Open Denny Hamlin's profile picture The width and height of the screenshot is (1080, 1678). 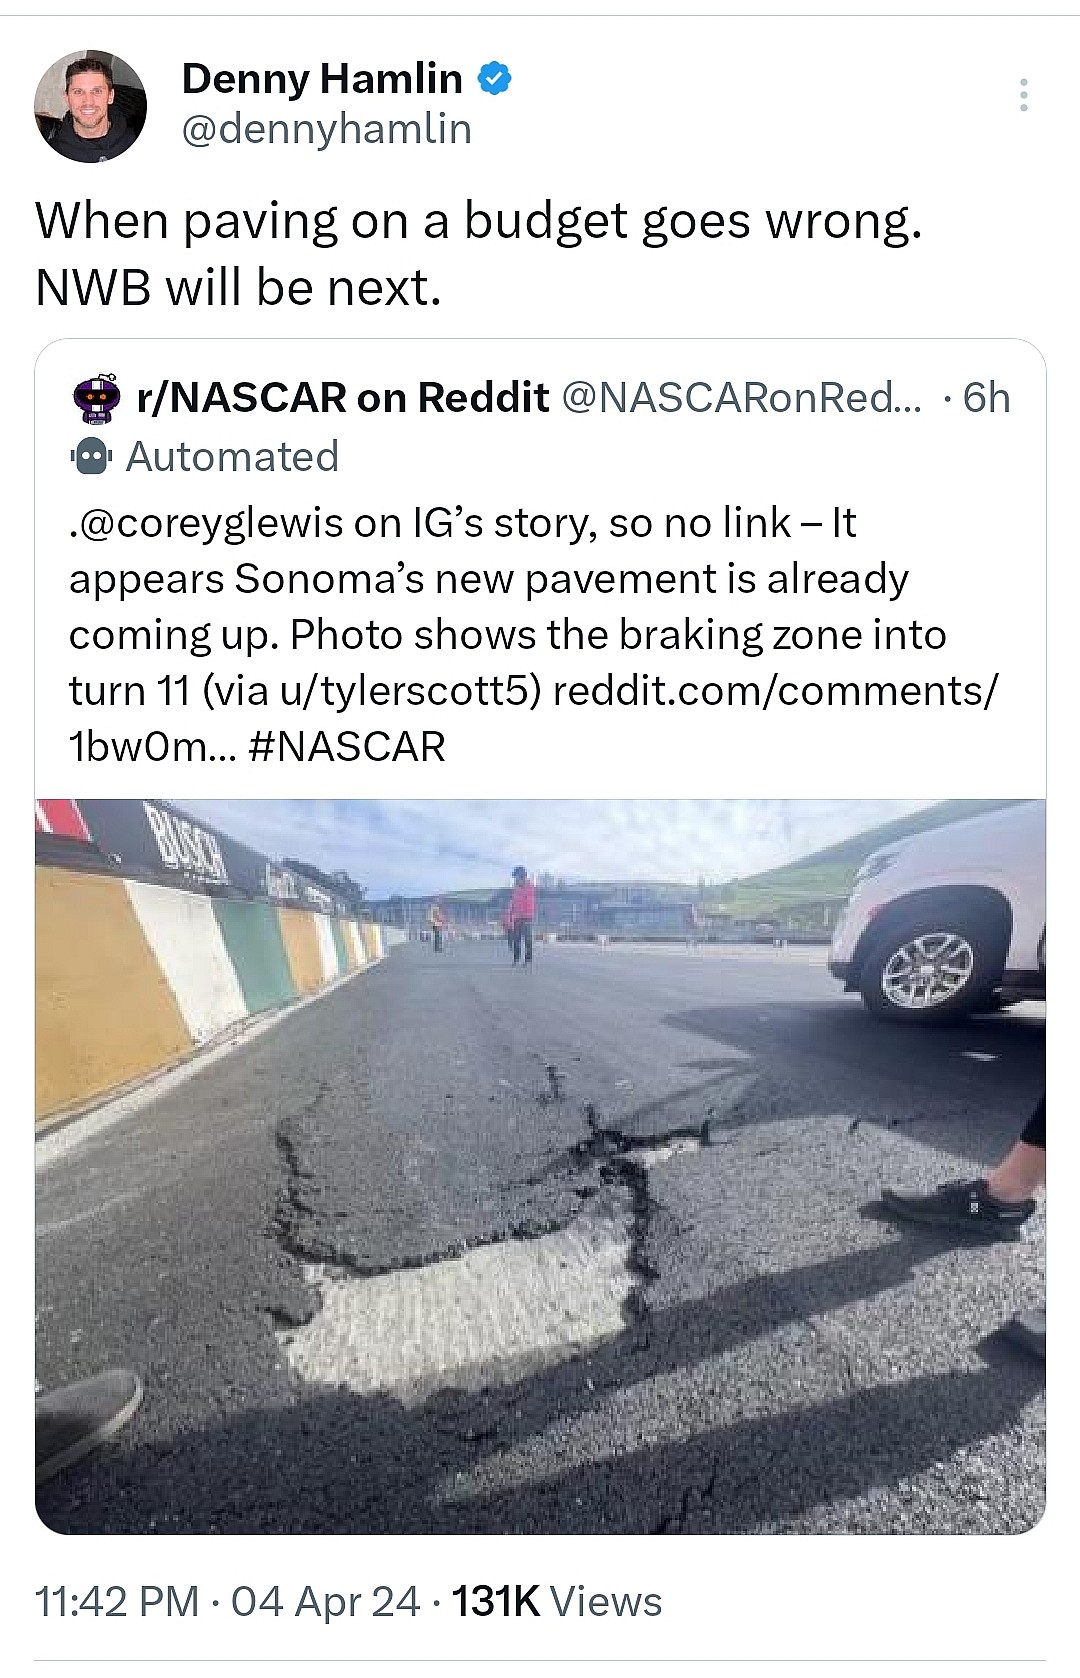(x=90, y=106)
